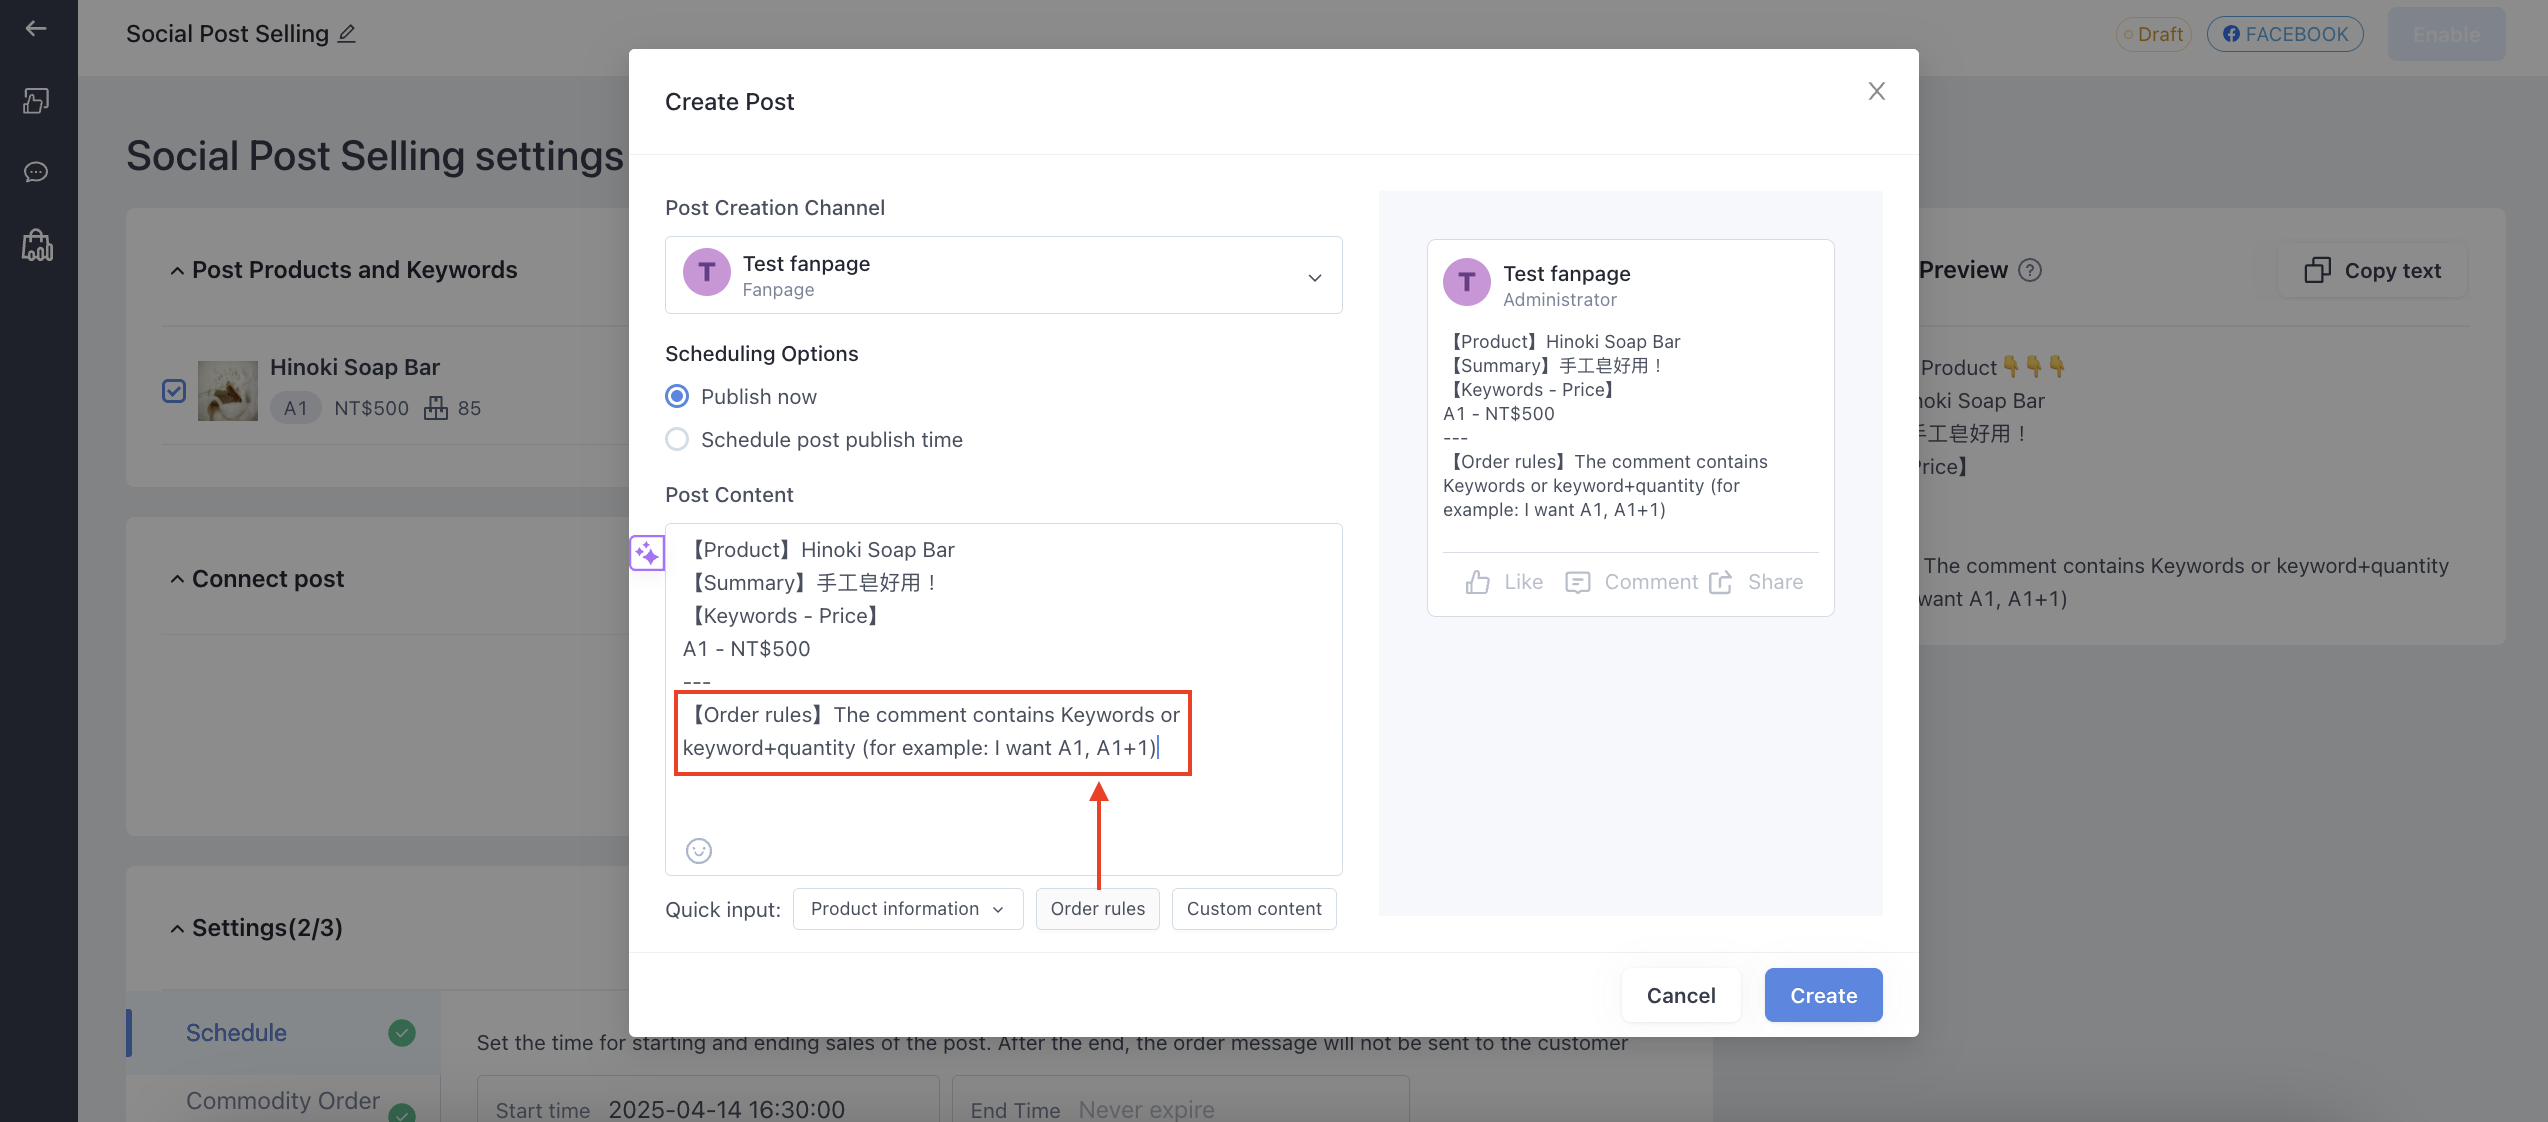Toggle the Hinoki Soap Bar checkbox
This screenshot has width=2548, height=1122.
click(x=174, y=391)
